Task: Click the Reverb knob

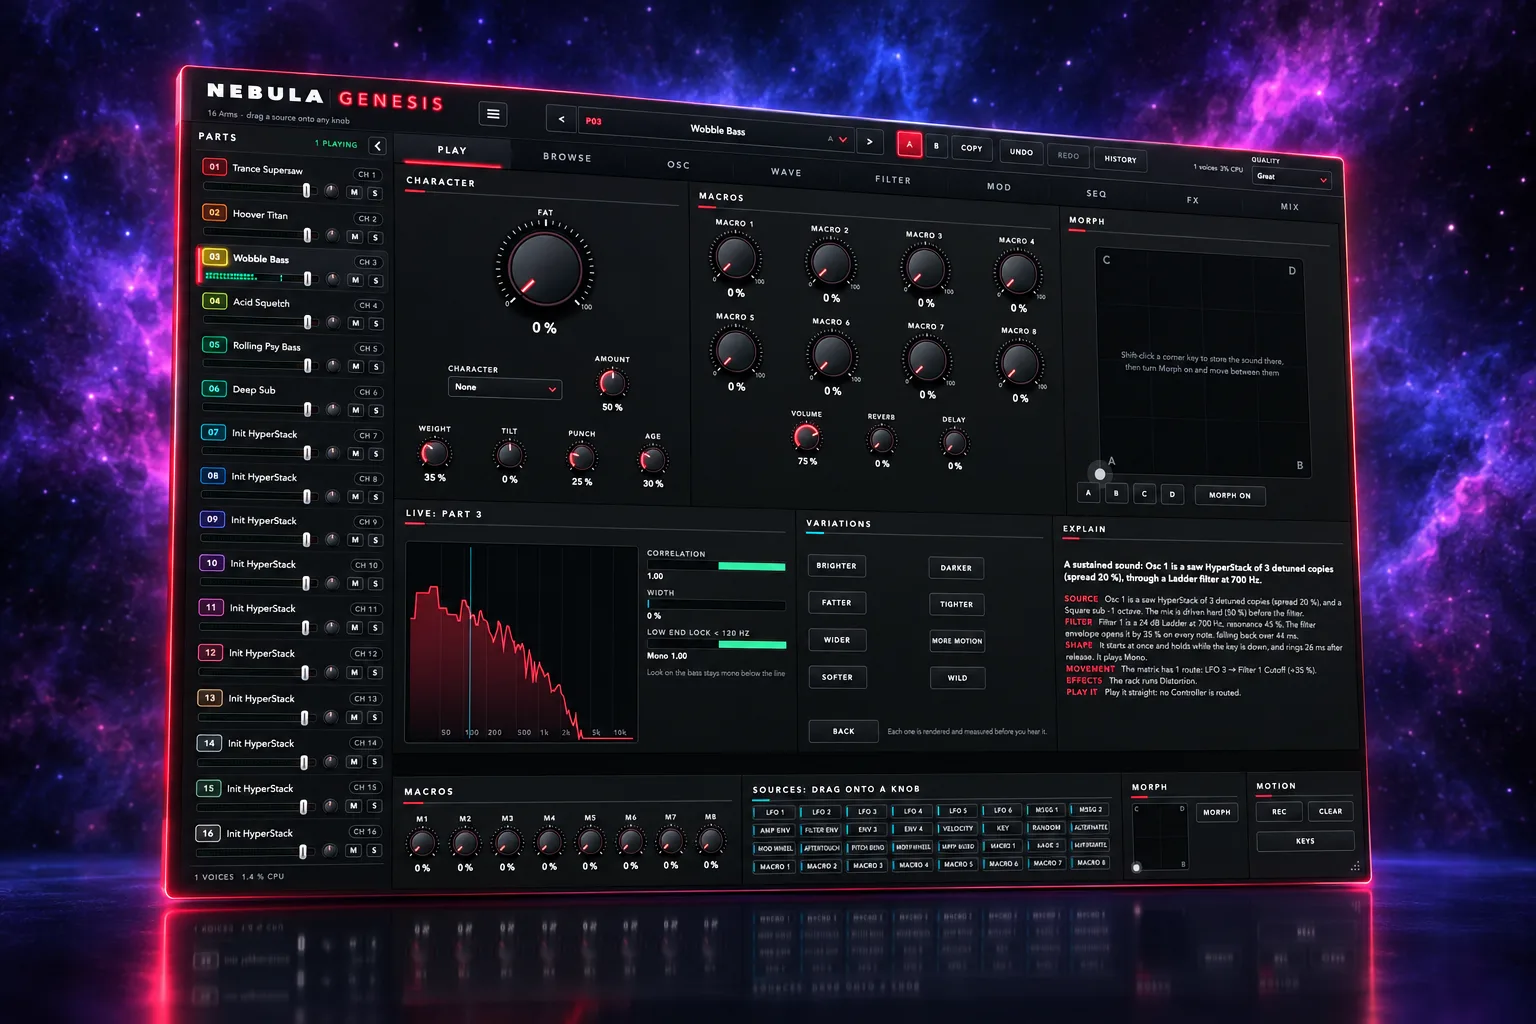Action: (881, 440)
